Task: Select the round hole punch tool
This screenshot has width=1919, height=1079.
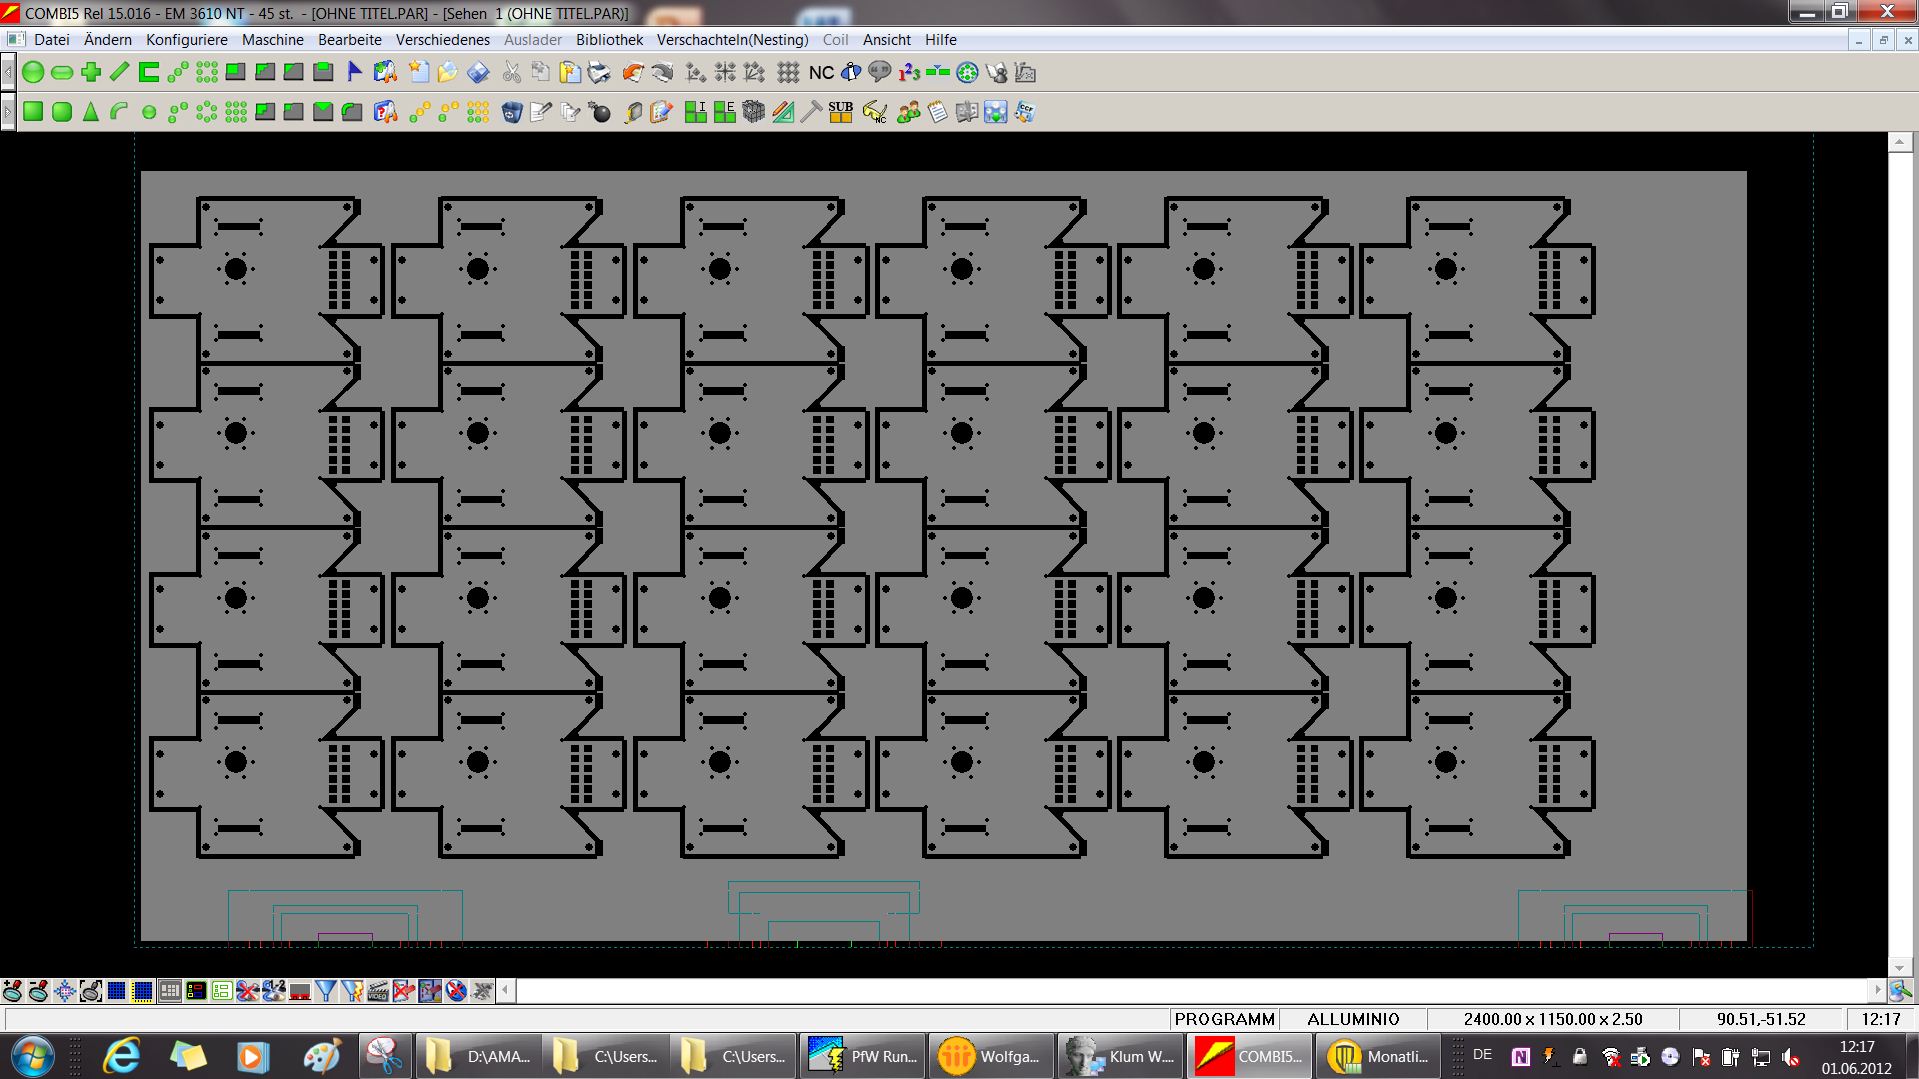Action: [33, 72]
